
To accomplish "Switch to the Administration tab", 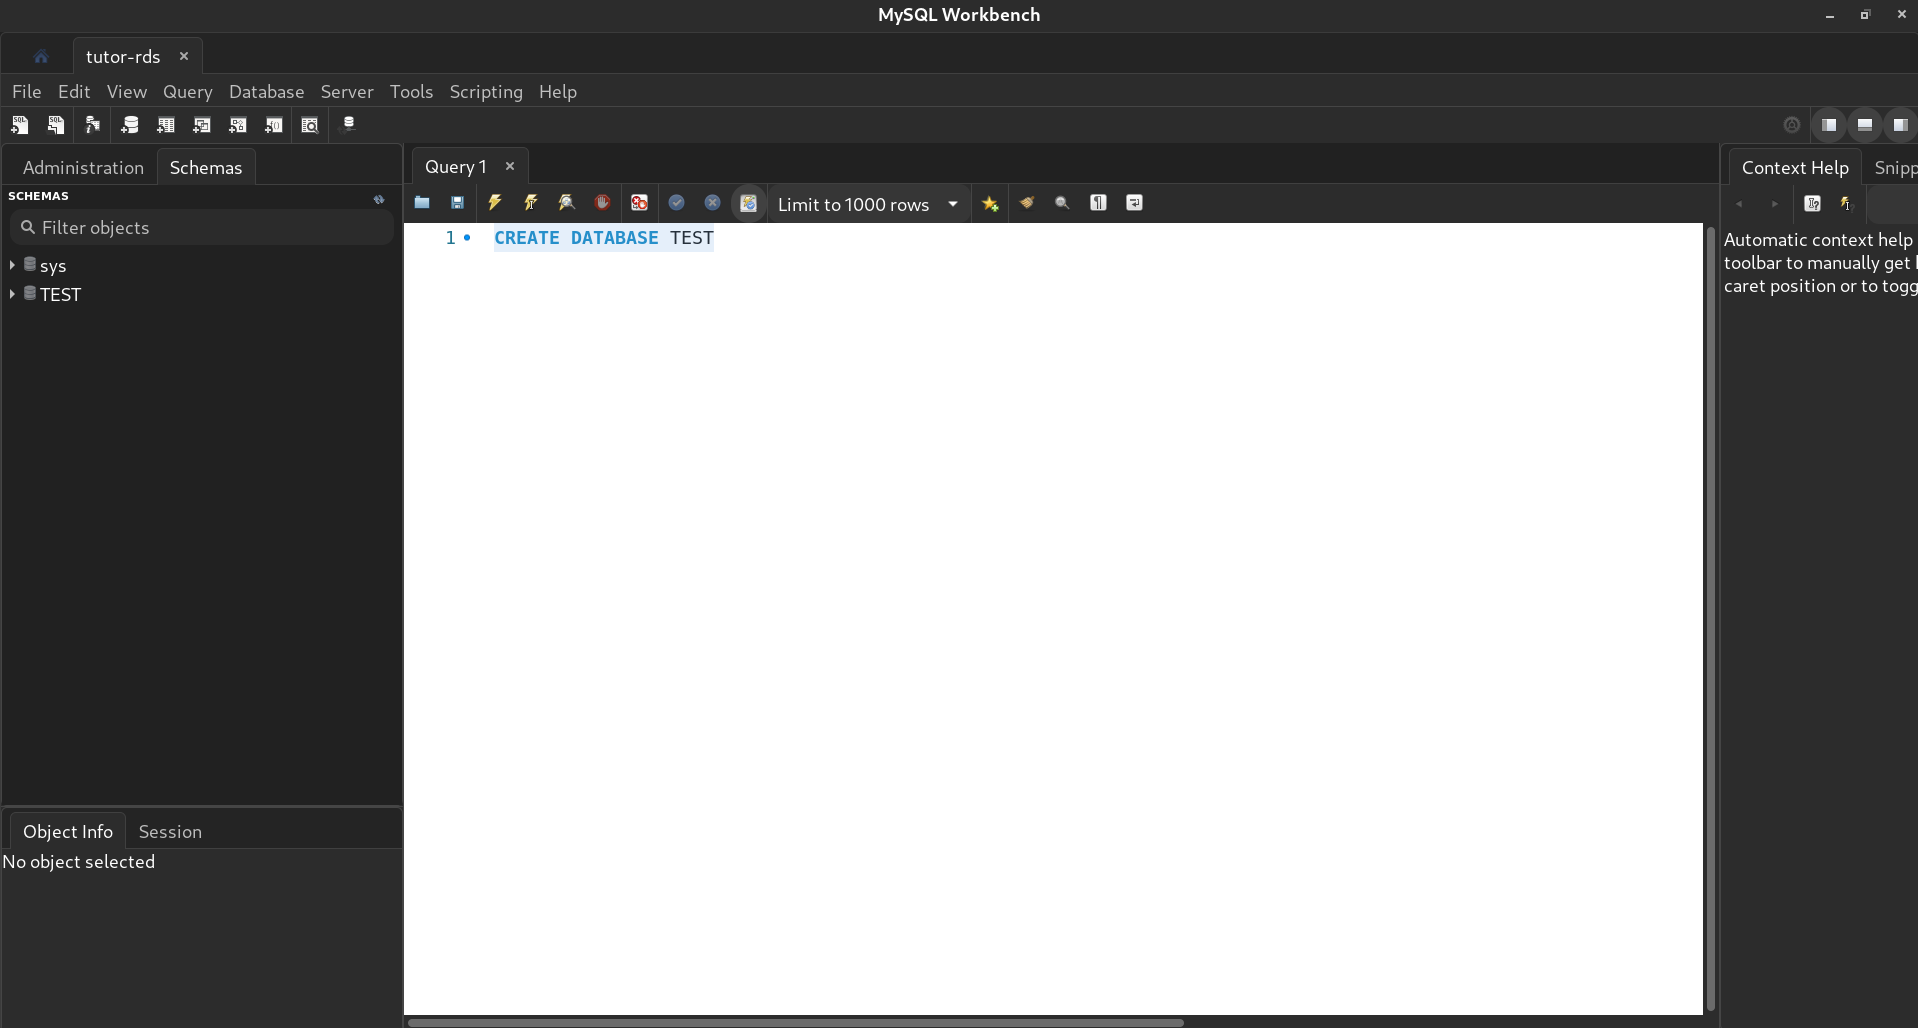I will 83,167.
